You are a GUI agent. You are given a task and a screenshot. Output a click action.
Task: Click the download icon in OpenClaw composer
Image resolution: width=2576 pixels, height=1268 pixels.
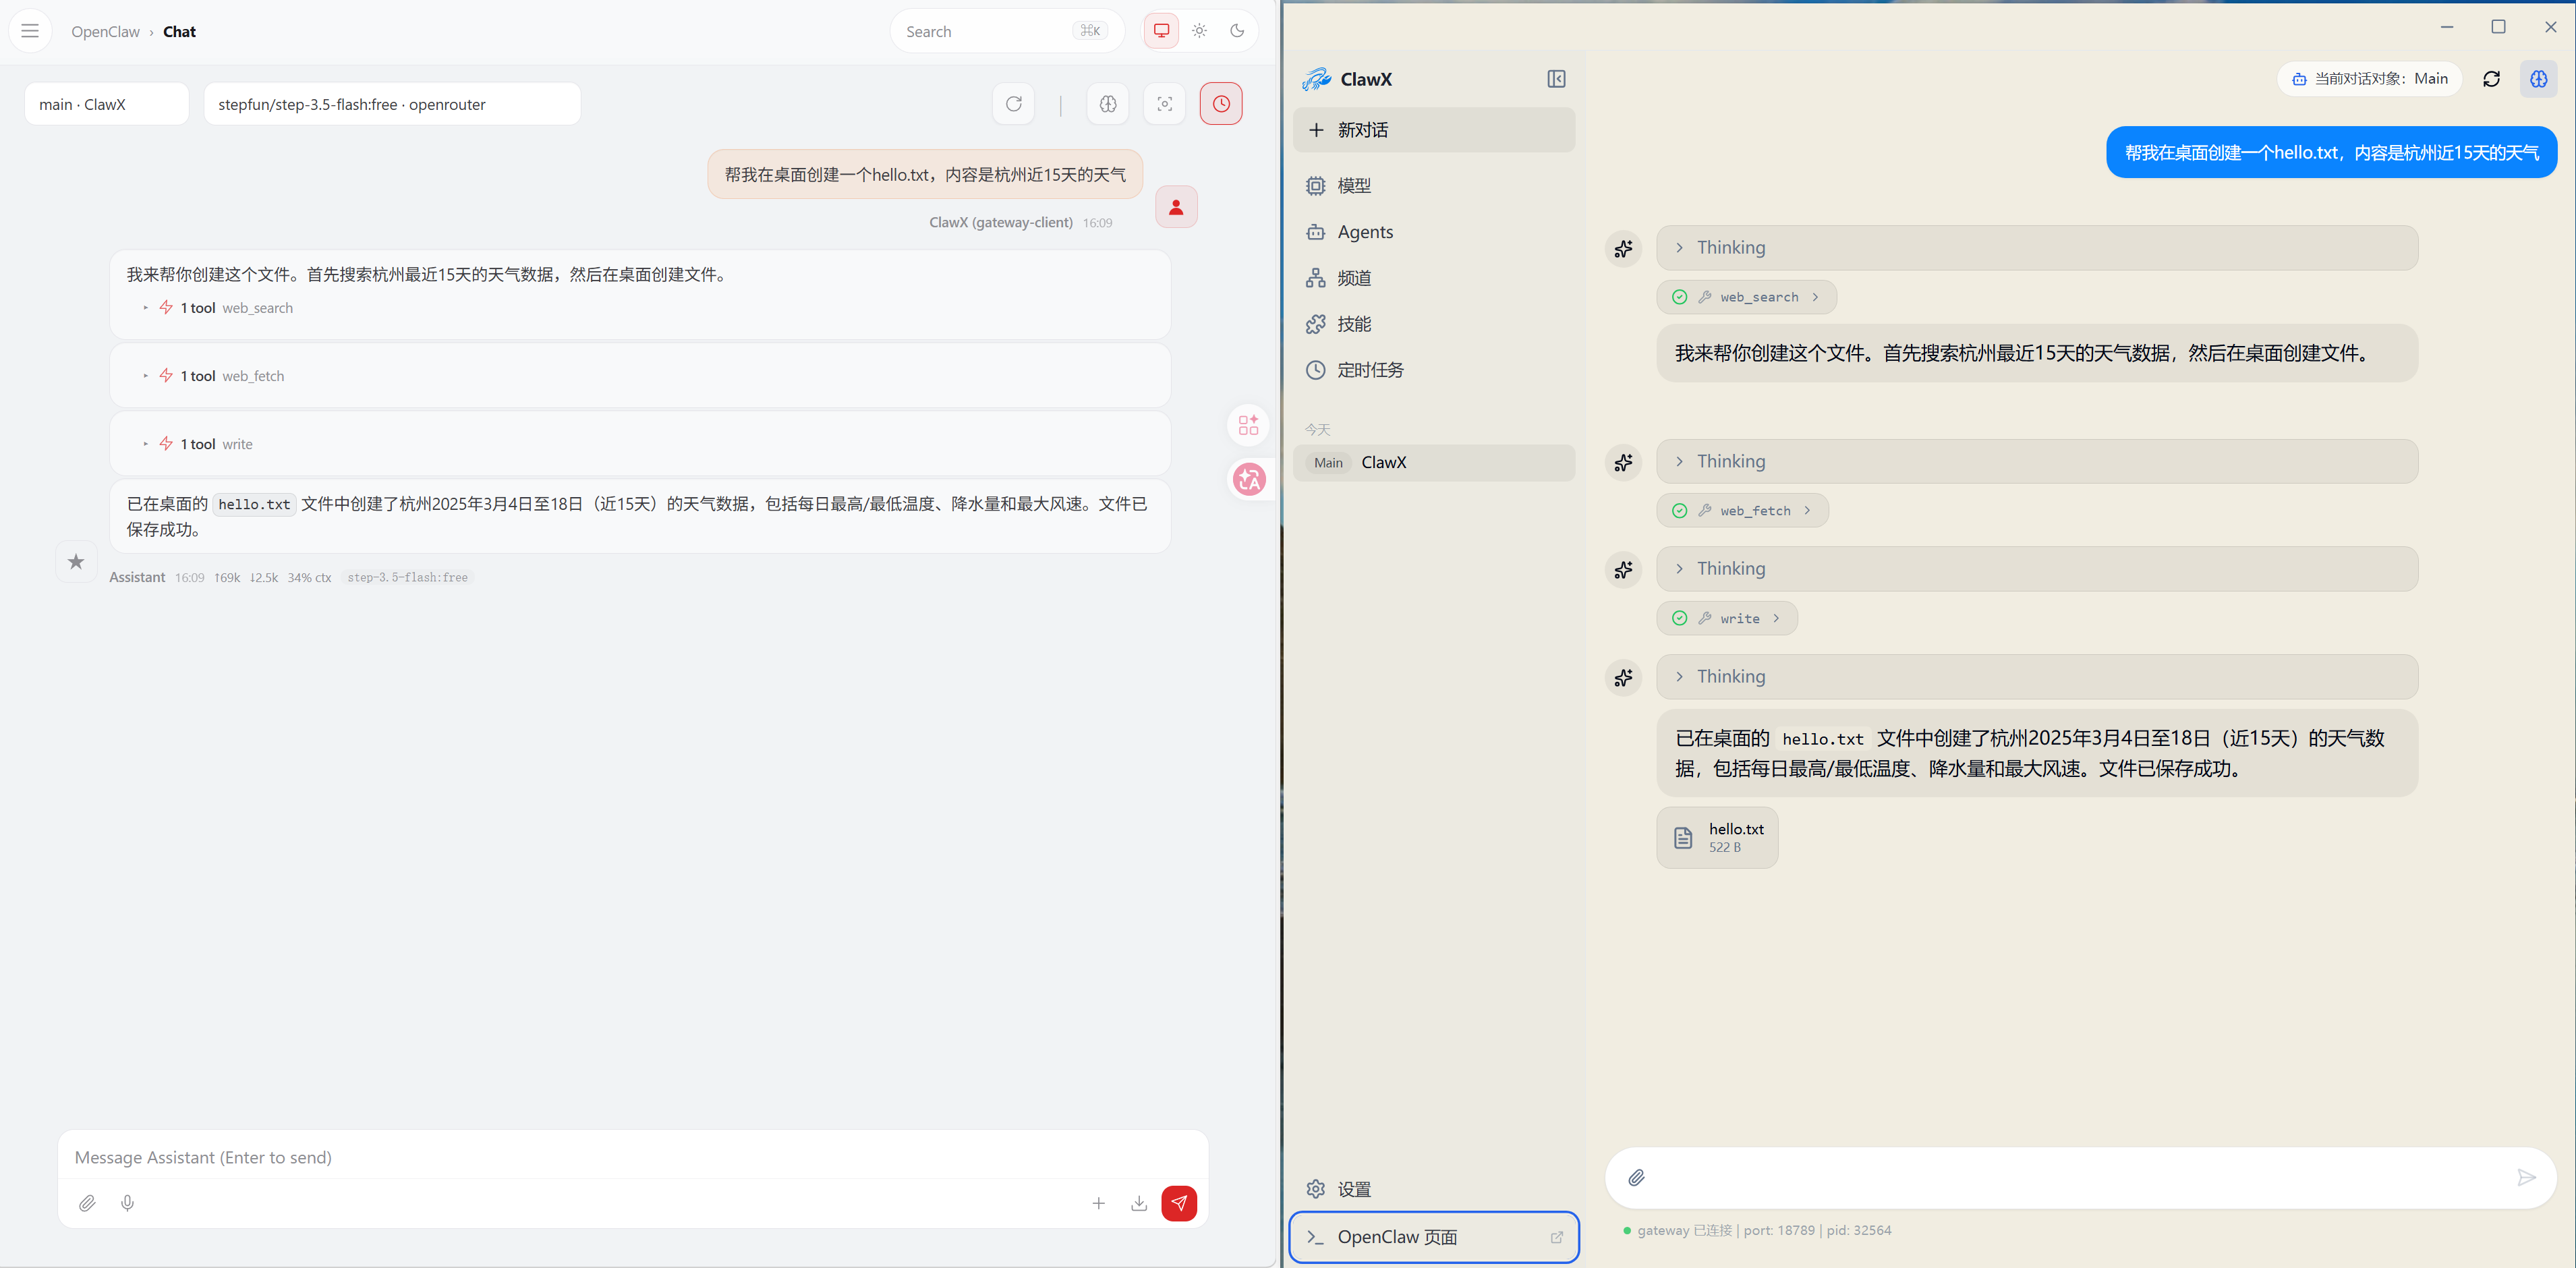tap(1138, 1203)
